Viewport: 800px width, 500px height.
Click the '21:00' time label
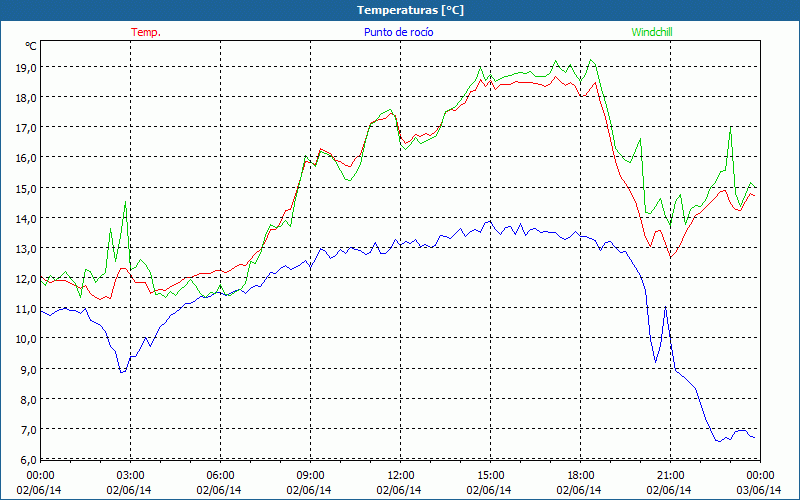click(x=669, y=476)
